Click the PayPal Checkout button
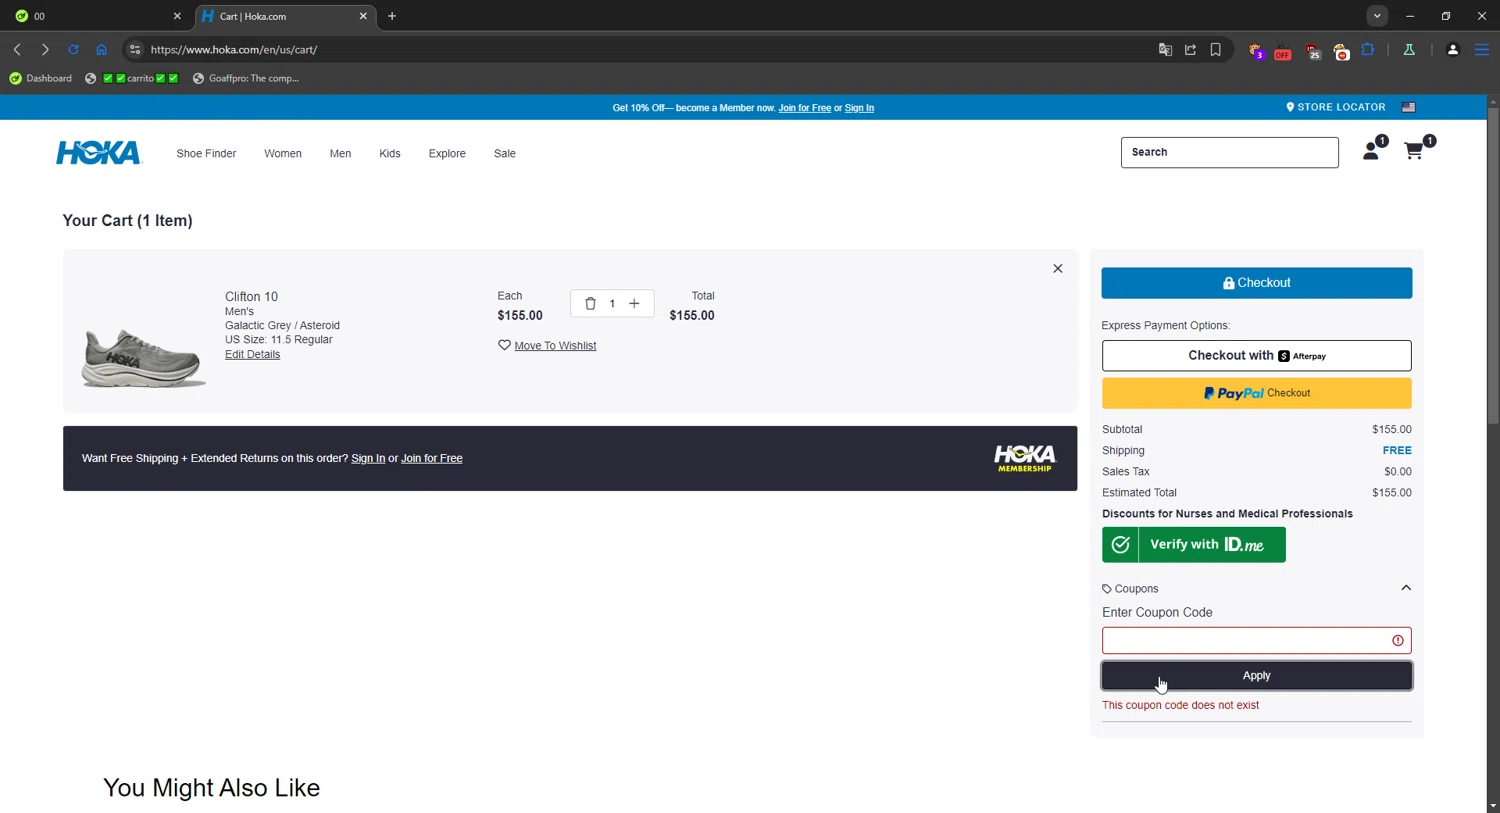The width and height of the screenshot is (1500, 813). (1256, 393)
